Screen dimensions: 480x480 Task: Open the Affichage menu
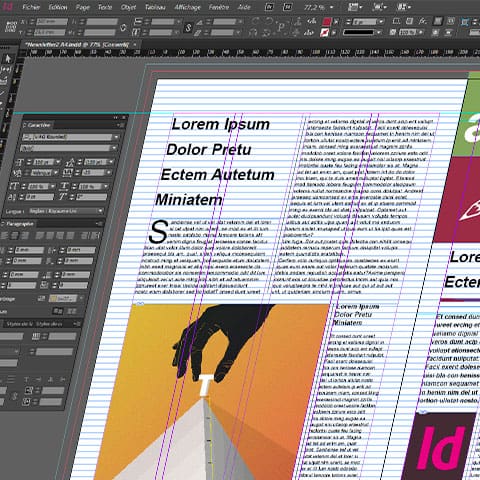point(187,7)
